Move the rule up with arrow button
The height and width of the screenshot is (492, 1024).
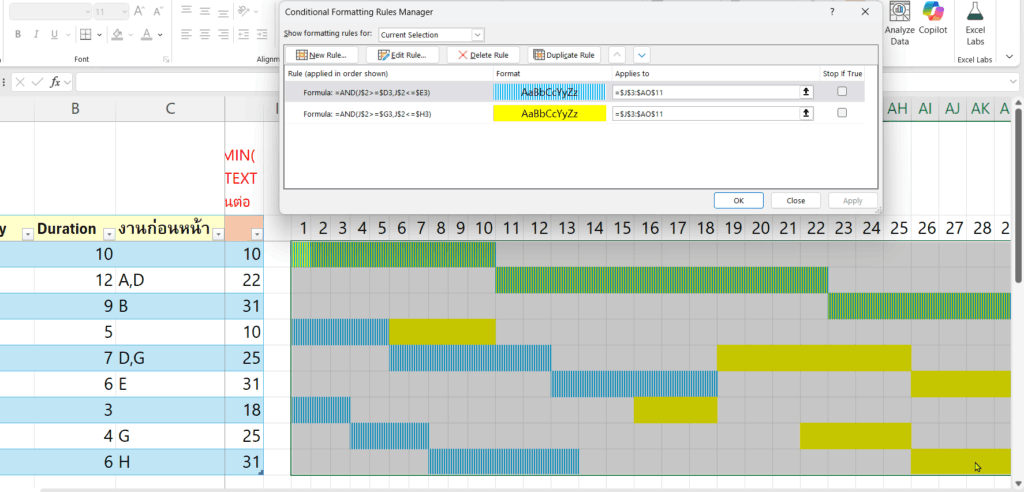click(617, 55)
